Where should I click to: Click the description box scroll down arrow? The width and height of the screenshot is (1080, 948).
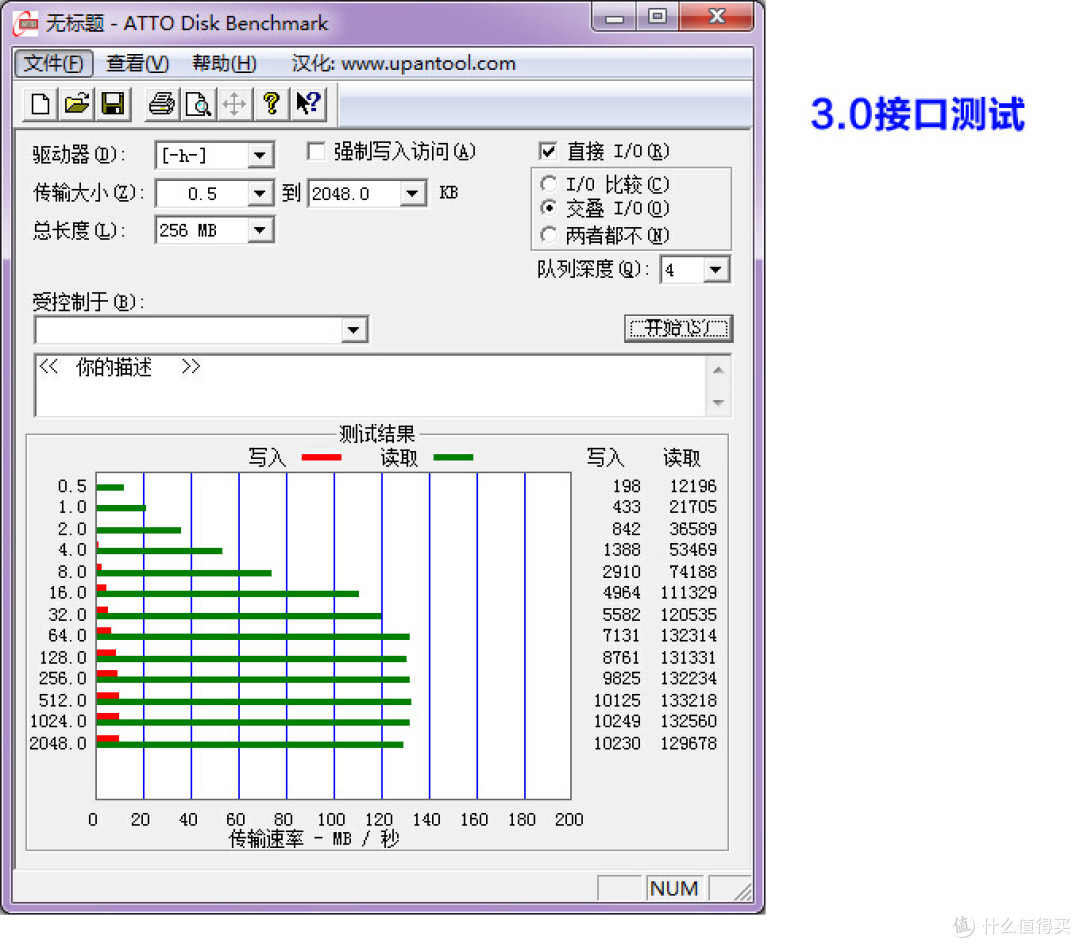click(x=718, y=402)
